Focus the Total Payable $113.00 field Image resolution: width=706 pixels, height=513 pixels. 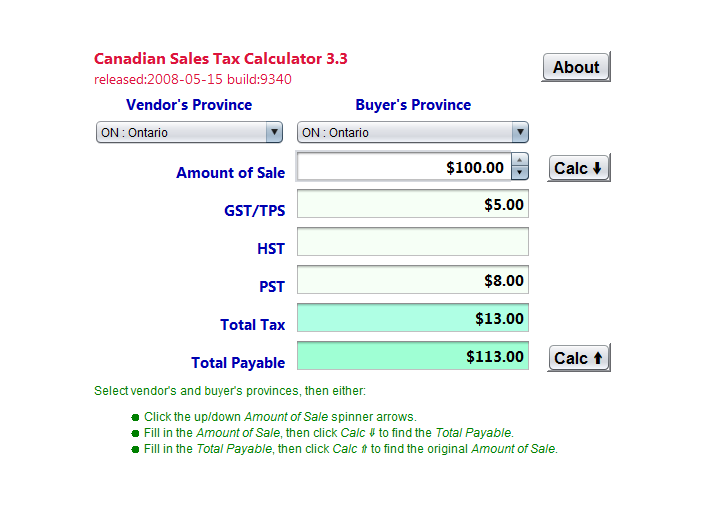click(x=413, y=356)
